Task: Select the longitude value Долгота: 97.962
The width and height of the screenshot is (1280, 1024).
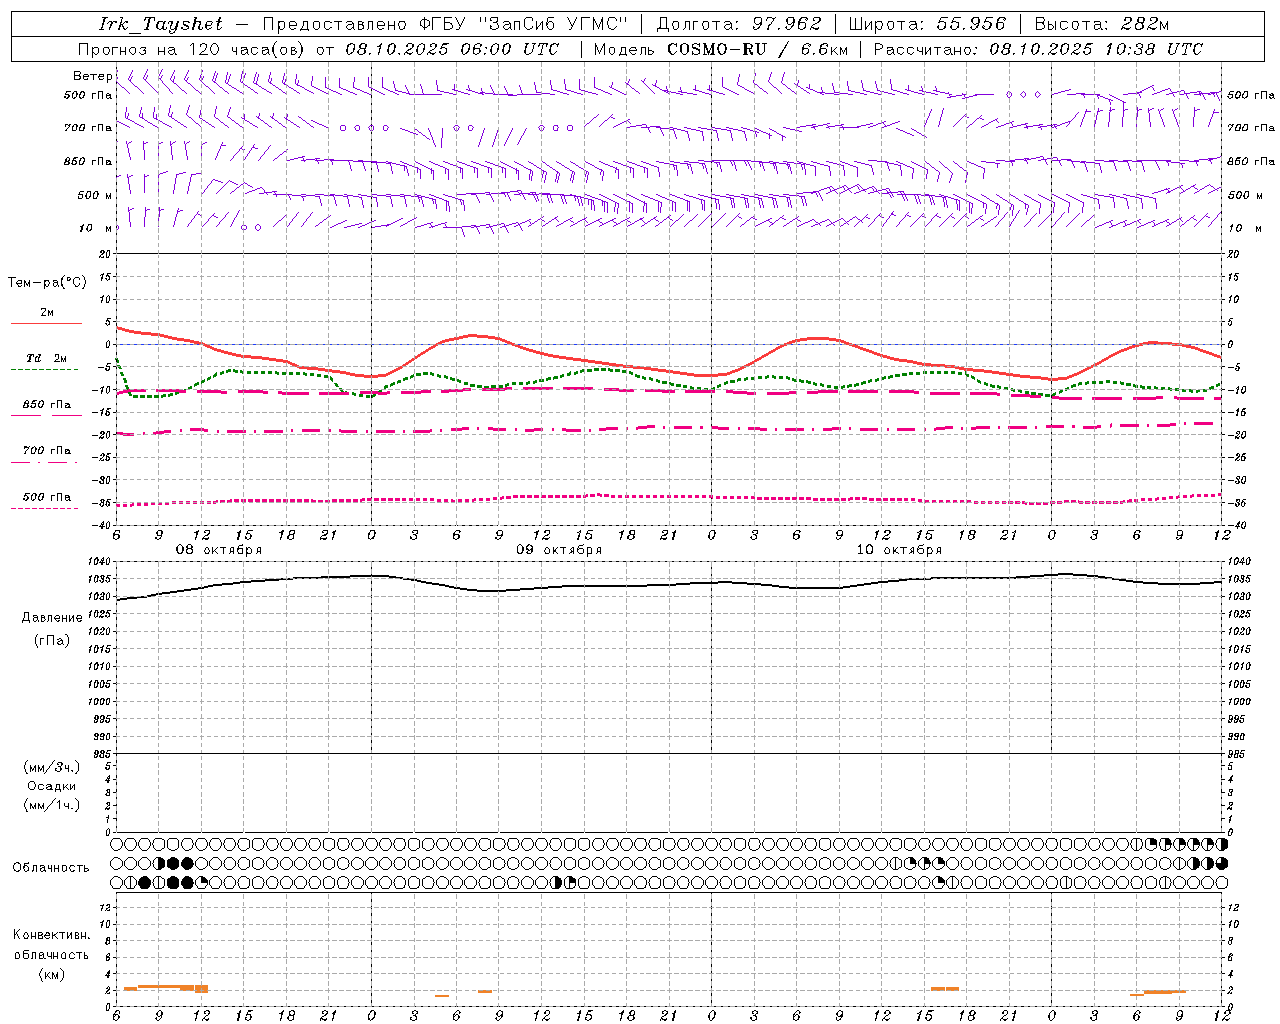Action: pos(738,24)
